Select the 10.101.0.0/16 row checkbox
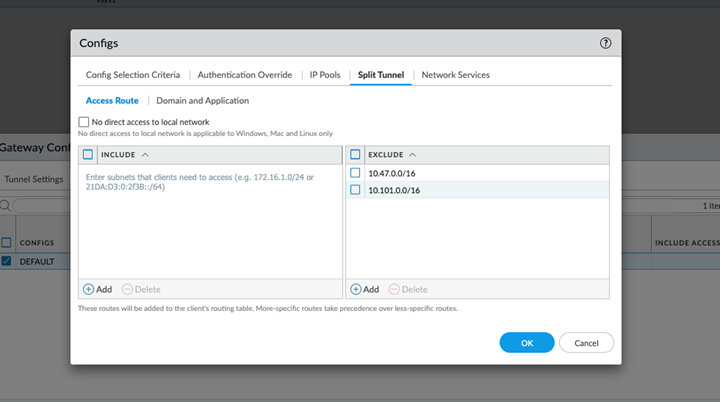720x402 pixels. pyautogui.click(x=355, y=190)
